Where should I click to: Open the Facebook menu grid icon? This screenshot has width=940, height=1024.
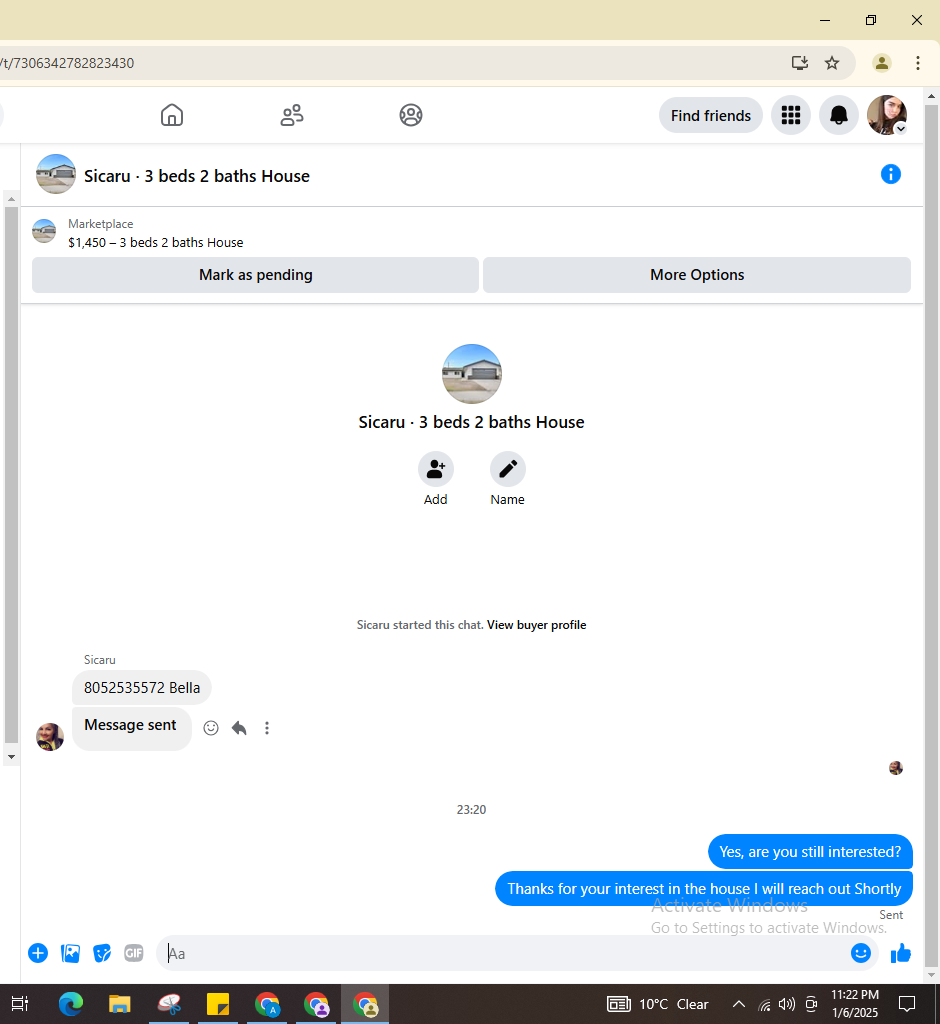[x=790, y=116]
